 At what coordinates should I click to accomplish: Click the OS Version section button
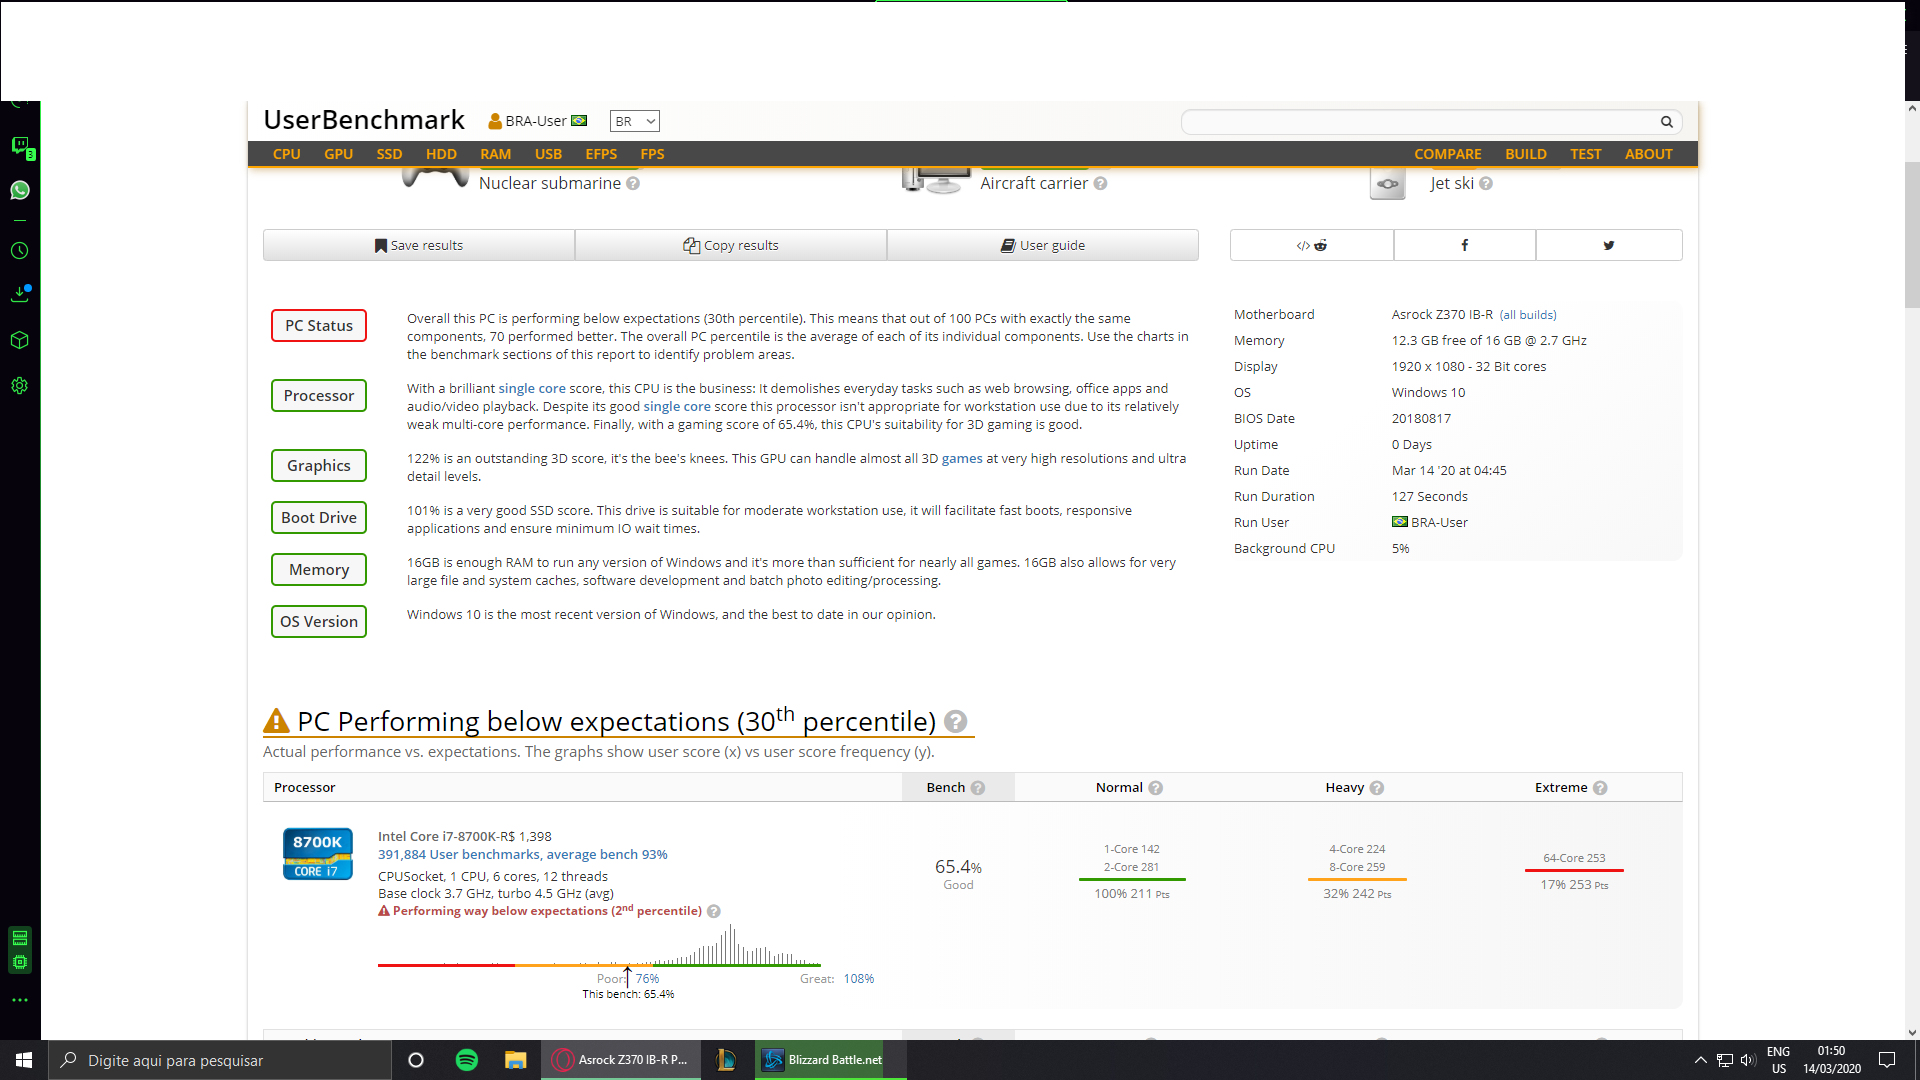[x=319, y=622]
